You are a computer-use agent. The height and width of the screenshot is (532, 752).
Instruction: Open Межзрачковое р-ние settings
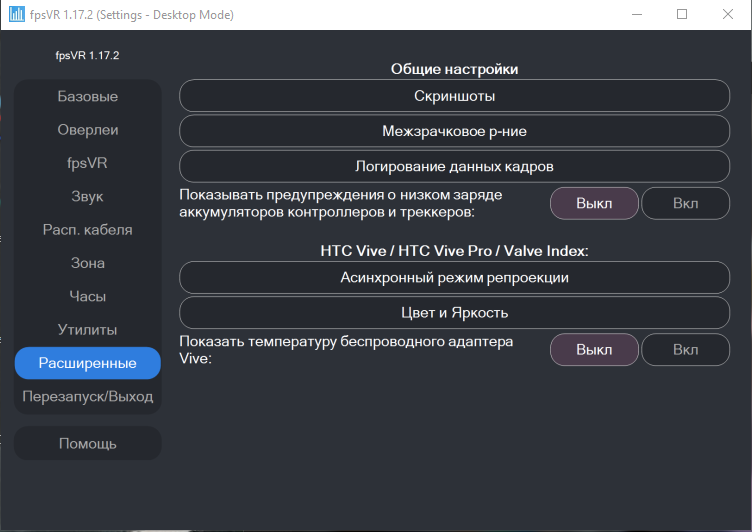coord(455,130)
